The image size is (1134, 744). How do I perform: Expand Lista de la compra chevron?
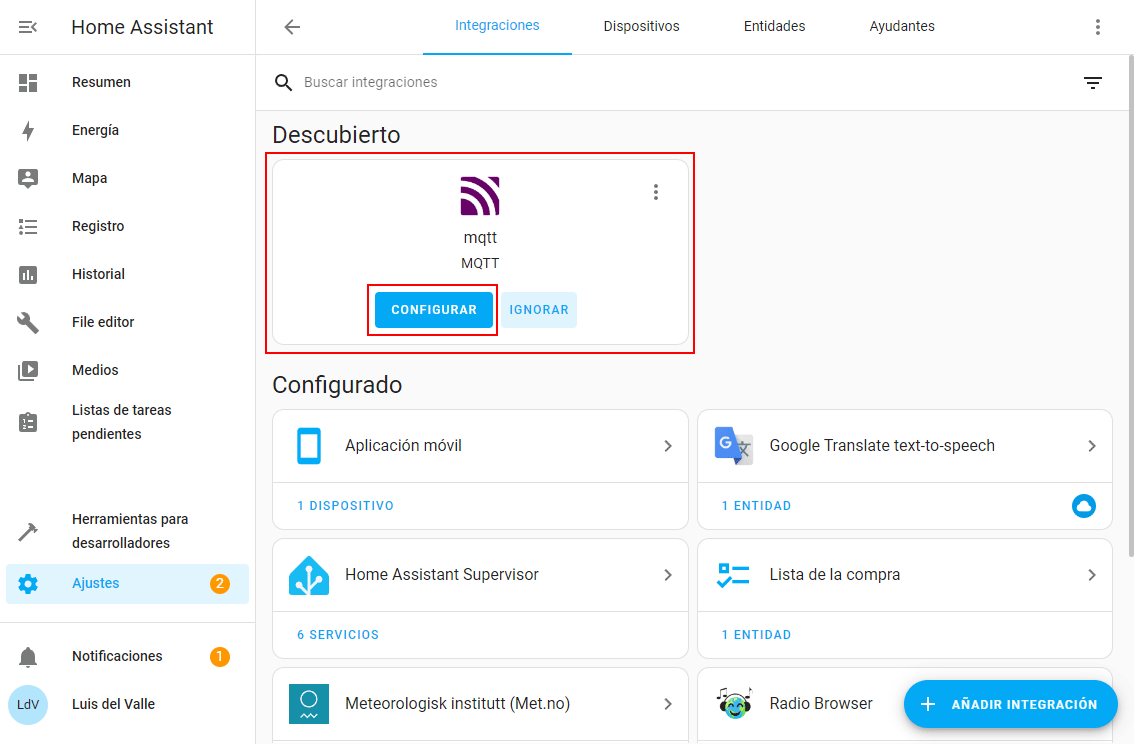click(1092, 575)
